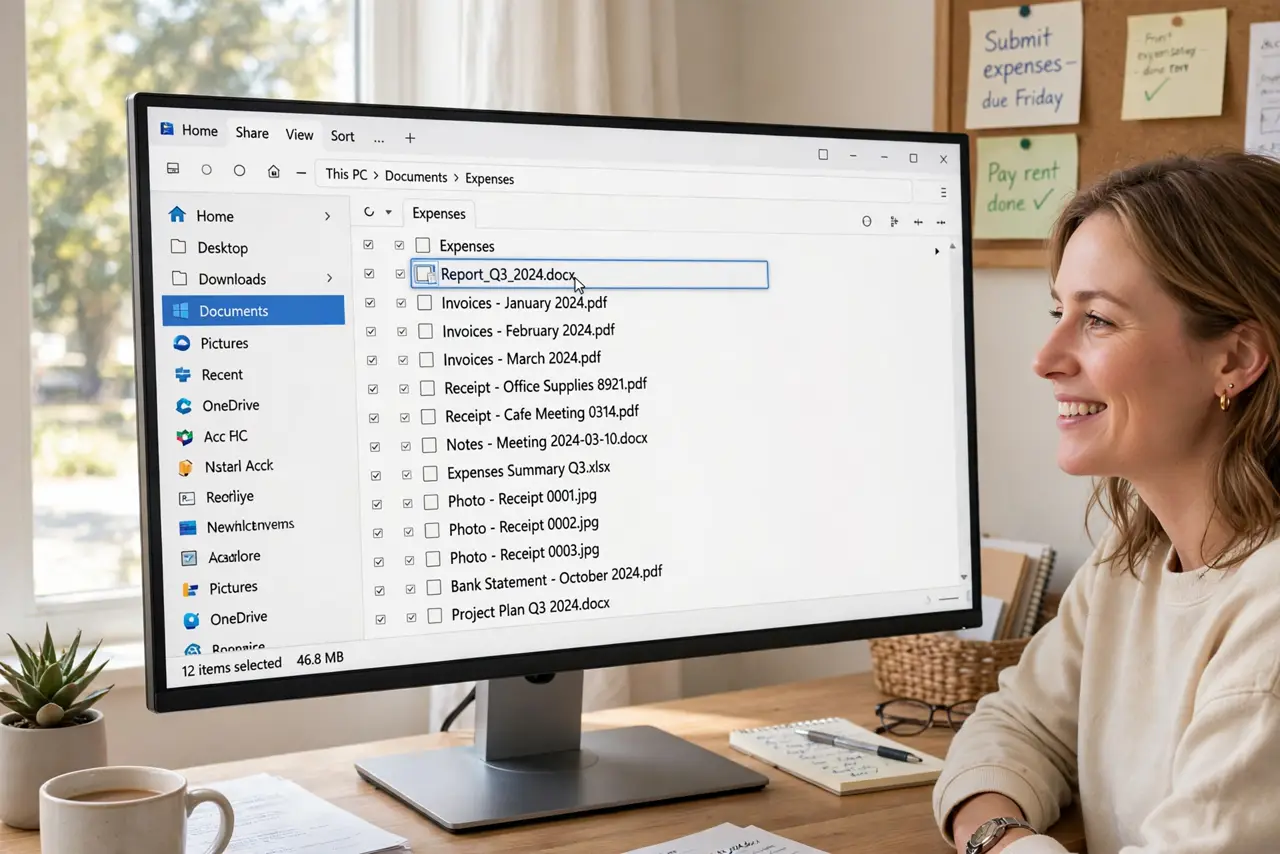Go to Documents in the breadcrumb path
Image resolution: width=1280 pixels, height=854 pixels.
coord(416,177)
